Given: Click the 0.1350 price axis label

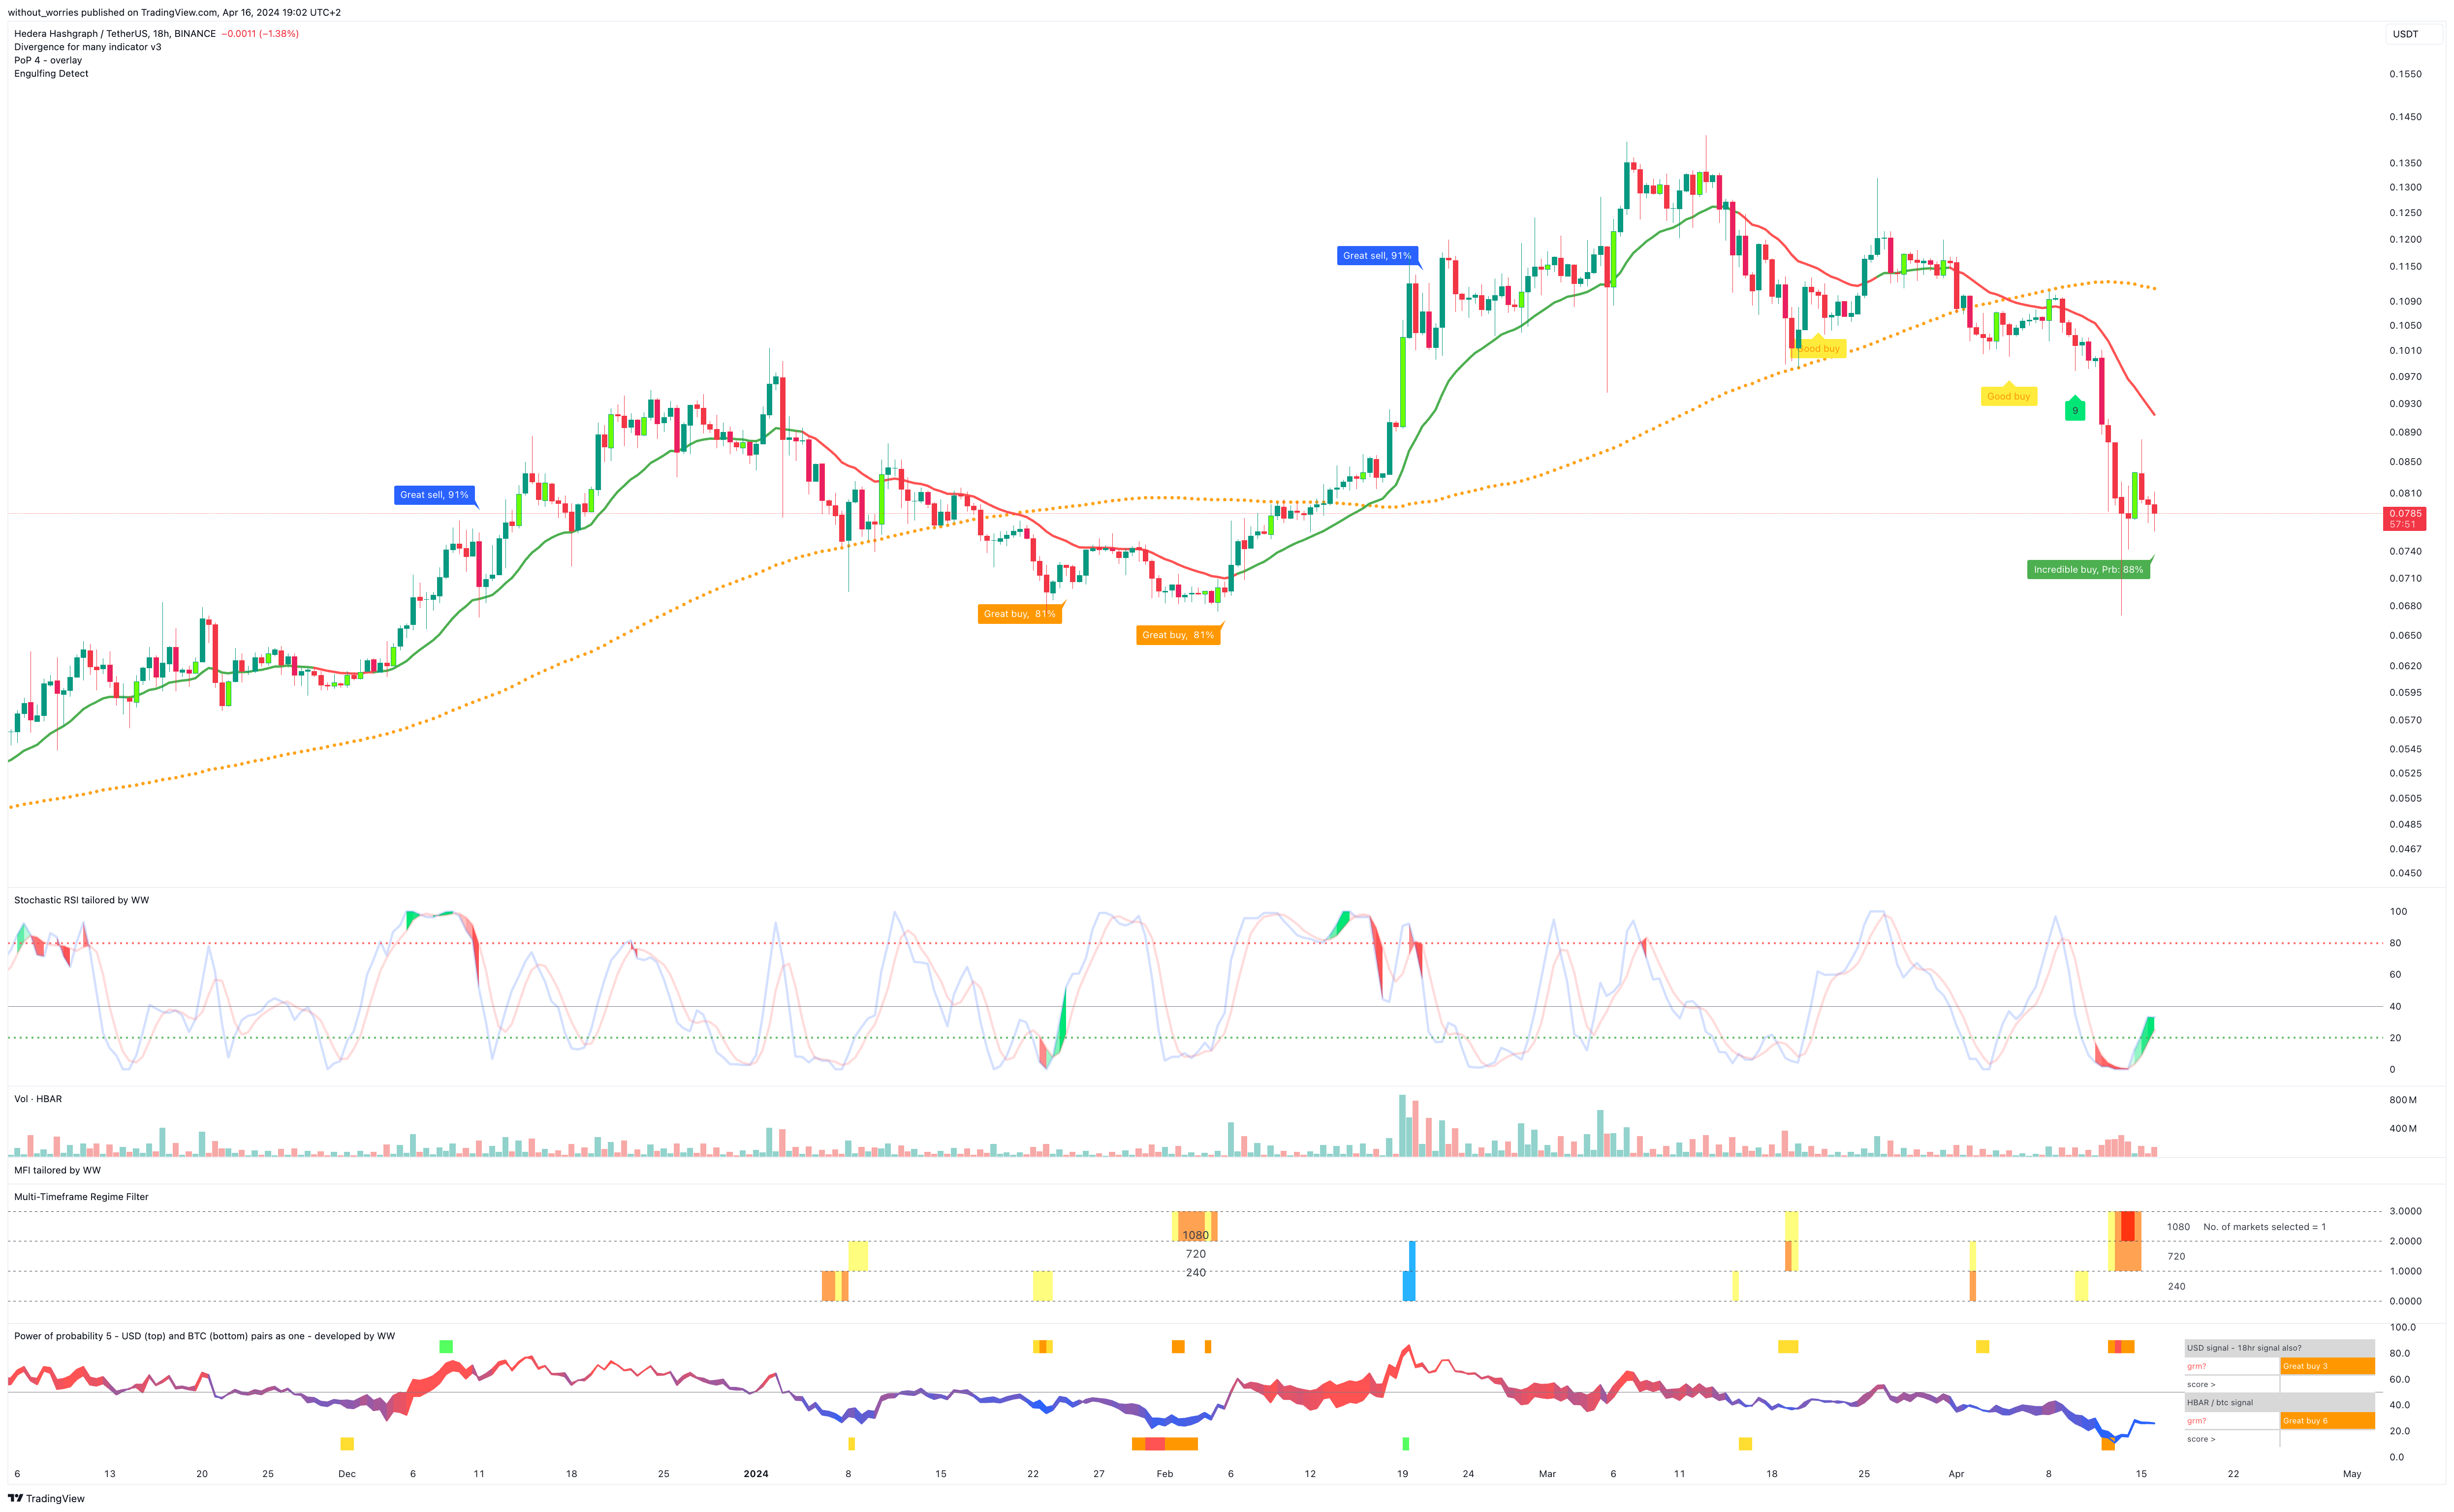Looking at the screenshot, I should click(2406, 163).
